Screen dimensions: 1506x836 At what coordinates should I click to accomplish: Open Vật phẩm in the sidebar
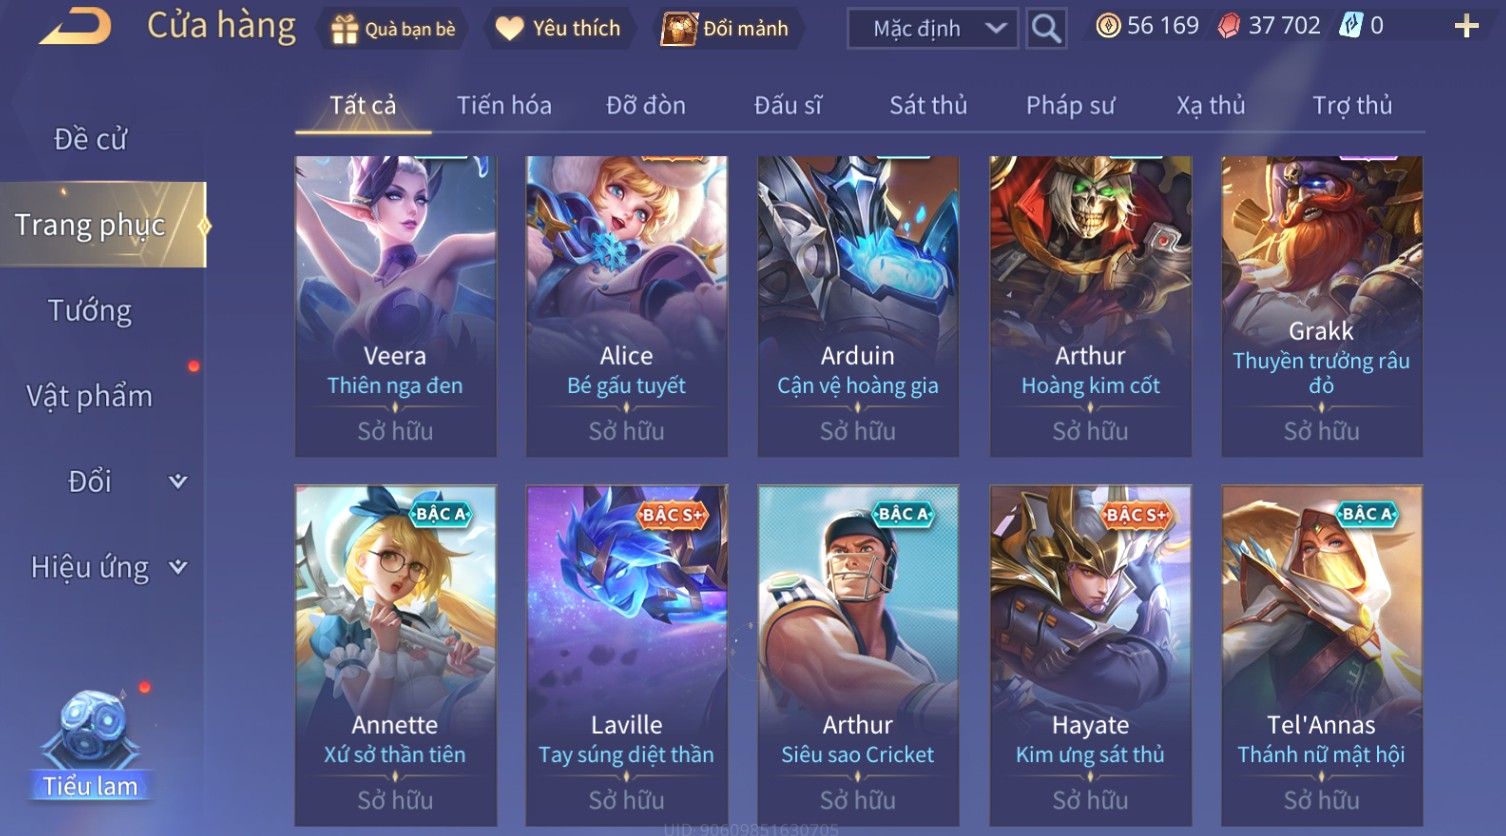(90, 396)
